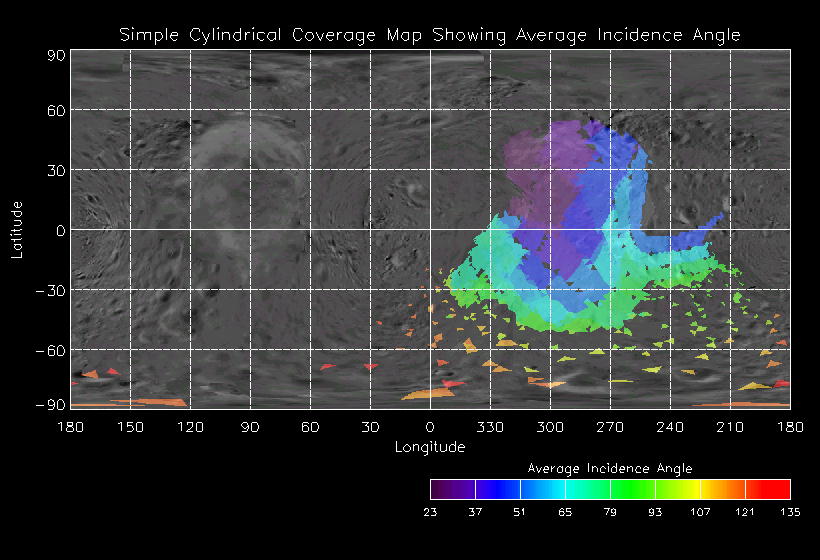
Task: Click latitude tick label -30
Action: 51,290
